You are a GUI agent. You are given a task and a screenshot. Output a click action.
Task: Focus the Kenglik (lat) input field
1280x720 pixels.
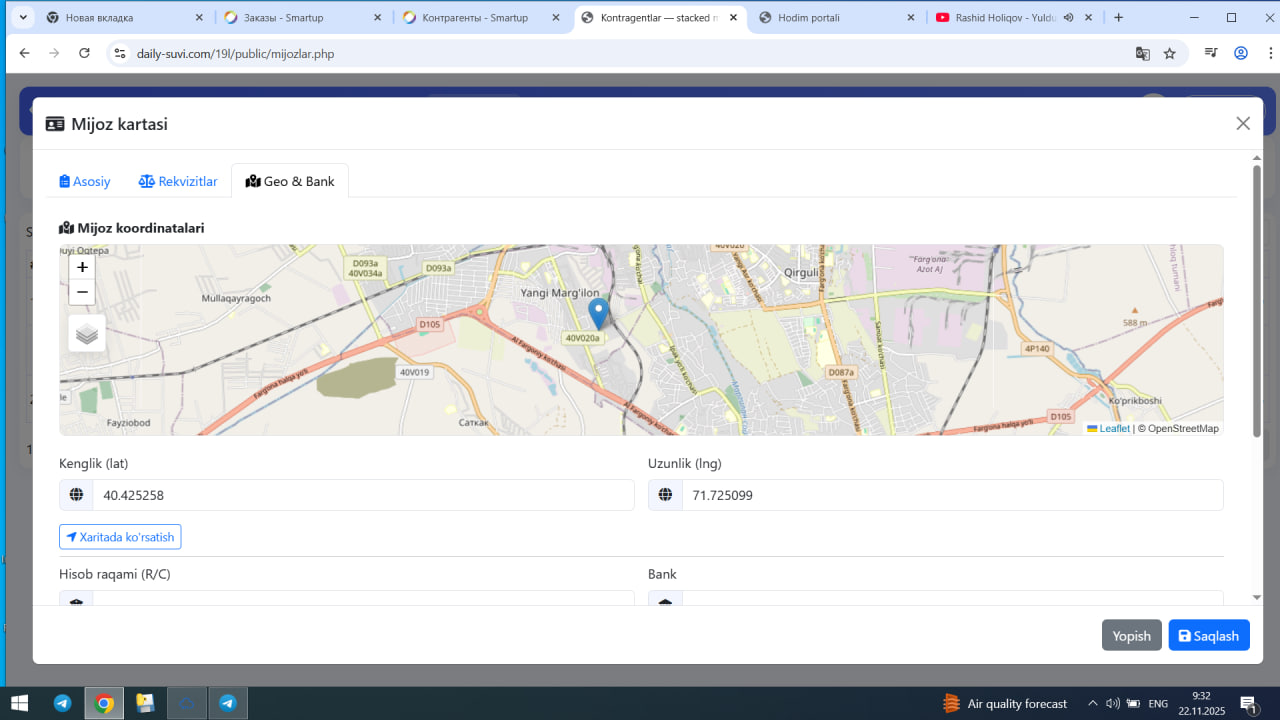(x=362, y=495)
